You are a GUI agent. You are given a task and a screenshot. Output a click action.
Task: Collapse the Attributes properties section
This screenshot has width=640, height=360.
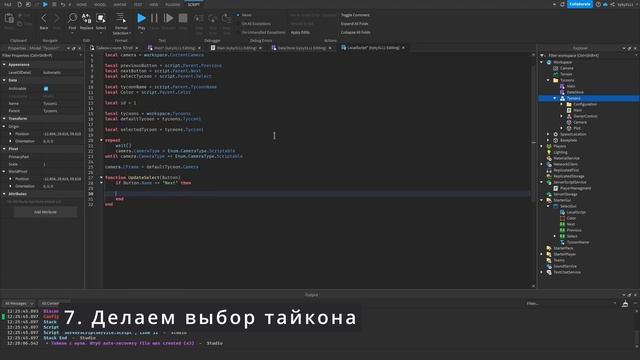click(4, 194)
